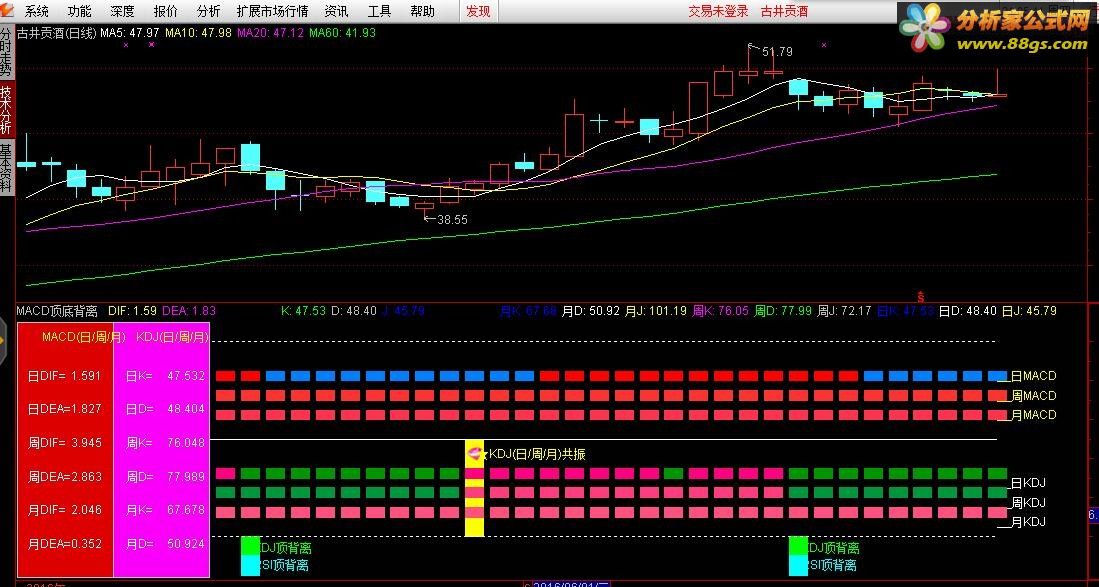Click the 日K= 47.532 table value
1099x587 pixels.
[165, 376]
